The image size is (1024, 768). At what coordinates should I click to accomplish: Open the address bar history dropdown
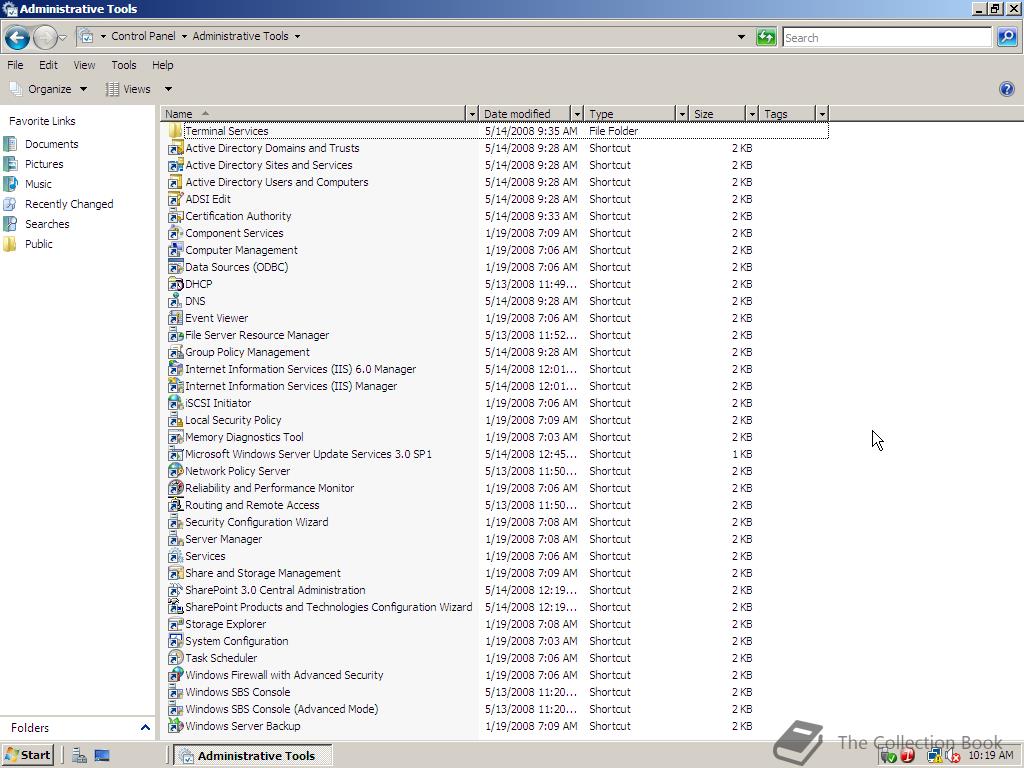pyautogui.click(x=741, y=37)
